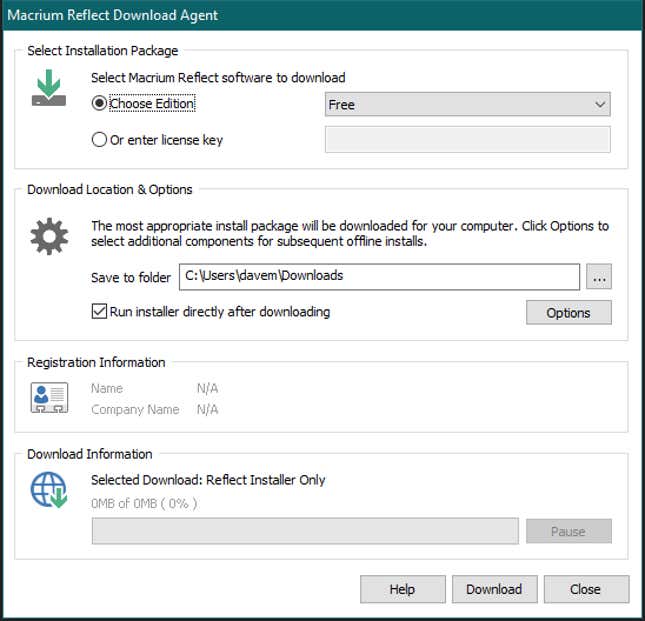Click the 'Selected Download: Reflect Installer Only' text
Image resolution: width=645 pixels, height=621 pixels.
pos(208,480)
